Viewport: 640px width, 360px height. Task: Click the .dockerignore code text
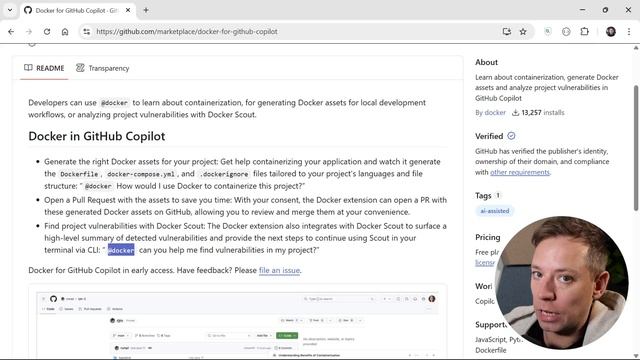(224, 174)
